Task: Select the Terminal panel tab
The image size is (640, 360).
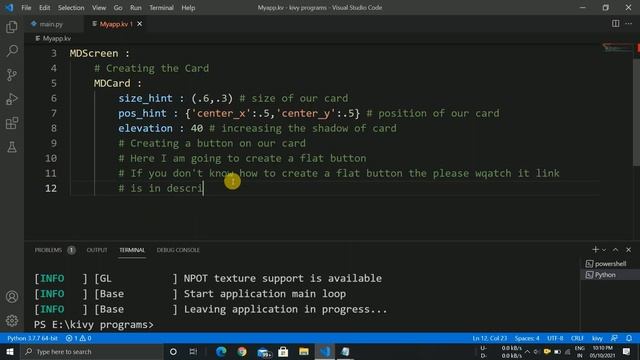Action: 132,250
